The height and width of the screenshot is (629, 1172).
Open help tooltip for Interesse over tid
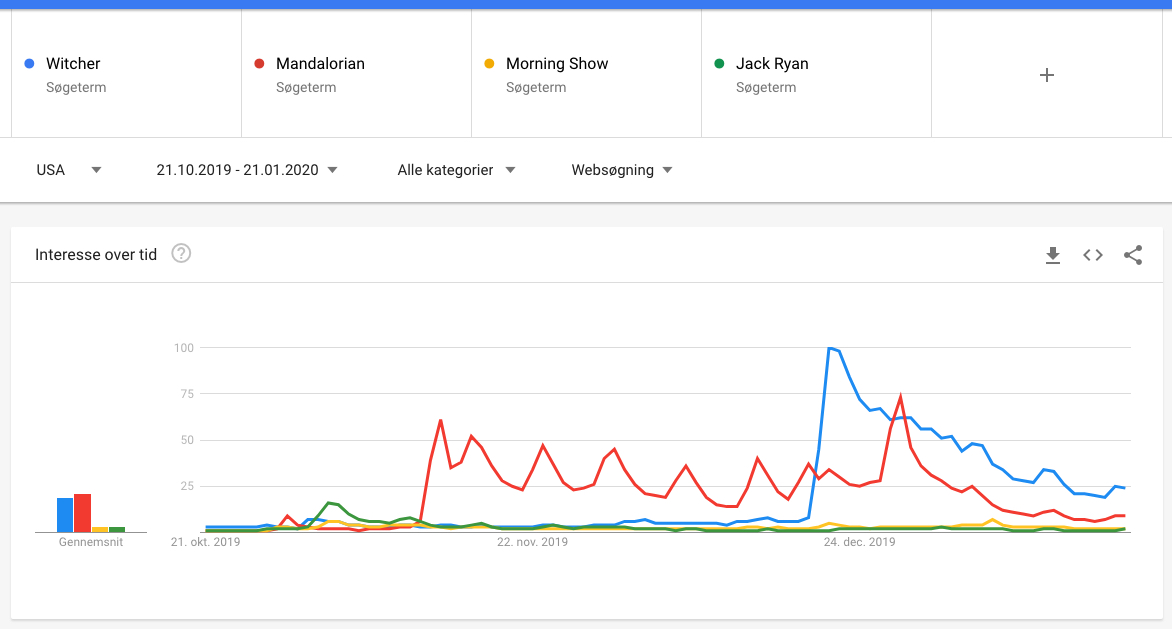pos(181,254)
